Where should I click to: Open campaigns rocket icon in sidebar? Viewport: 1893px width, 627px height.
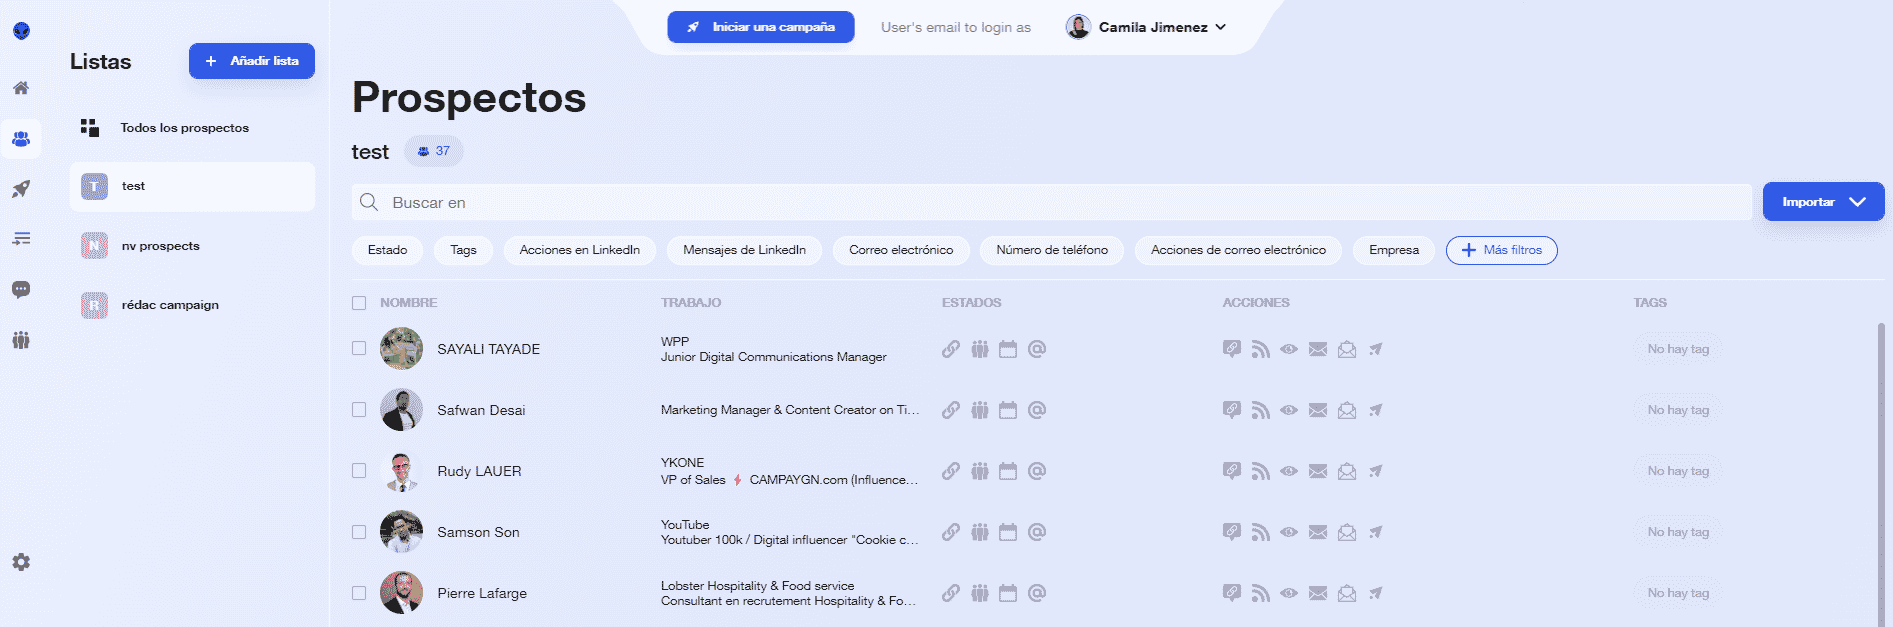click(21, 189)
